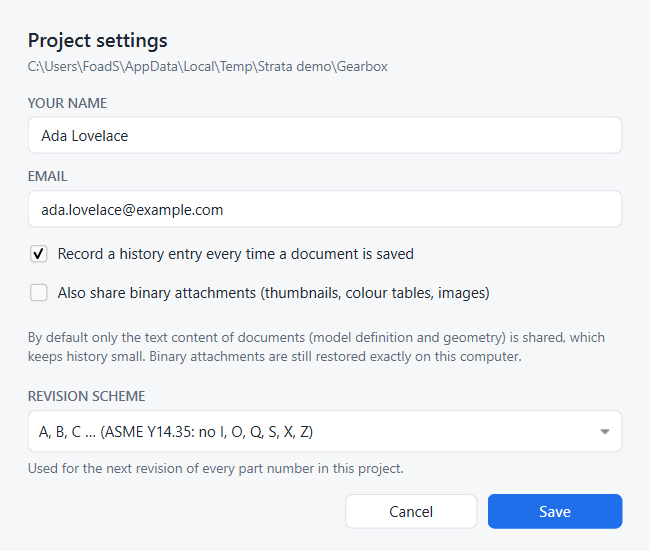Click the 'Used for the next revision' hint text

click(216, 468)
